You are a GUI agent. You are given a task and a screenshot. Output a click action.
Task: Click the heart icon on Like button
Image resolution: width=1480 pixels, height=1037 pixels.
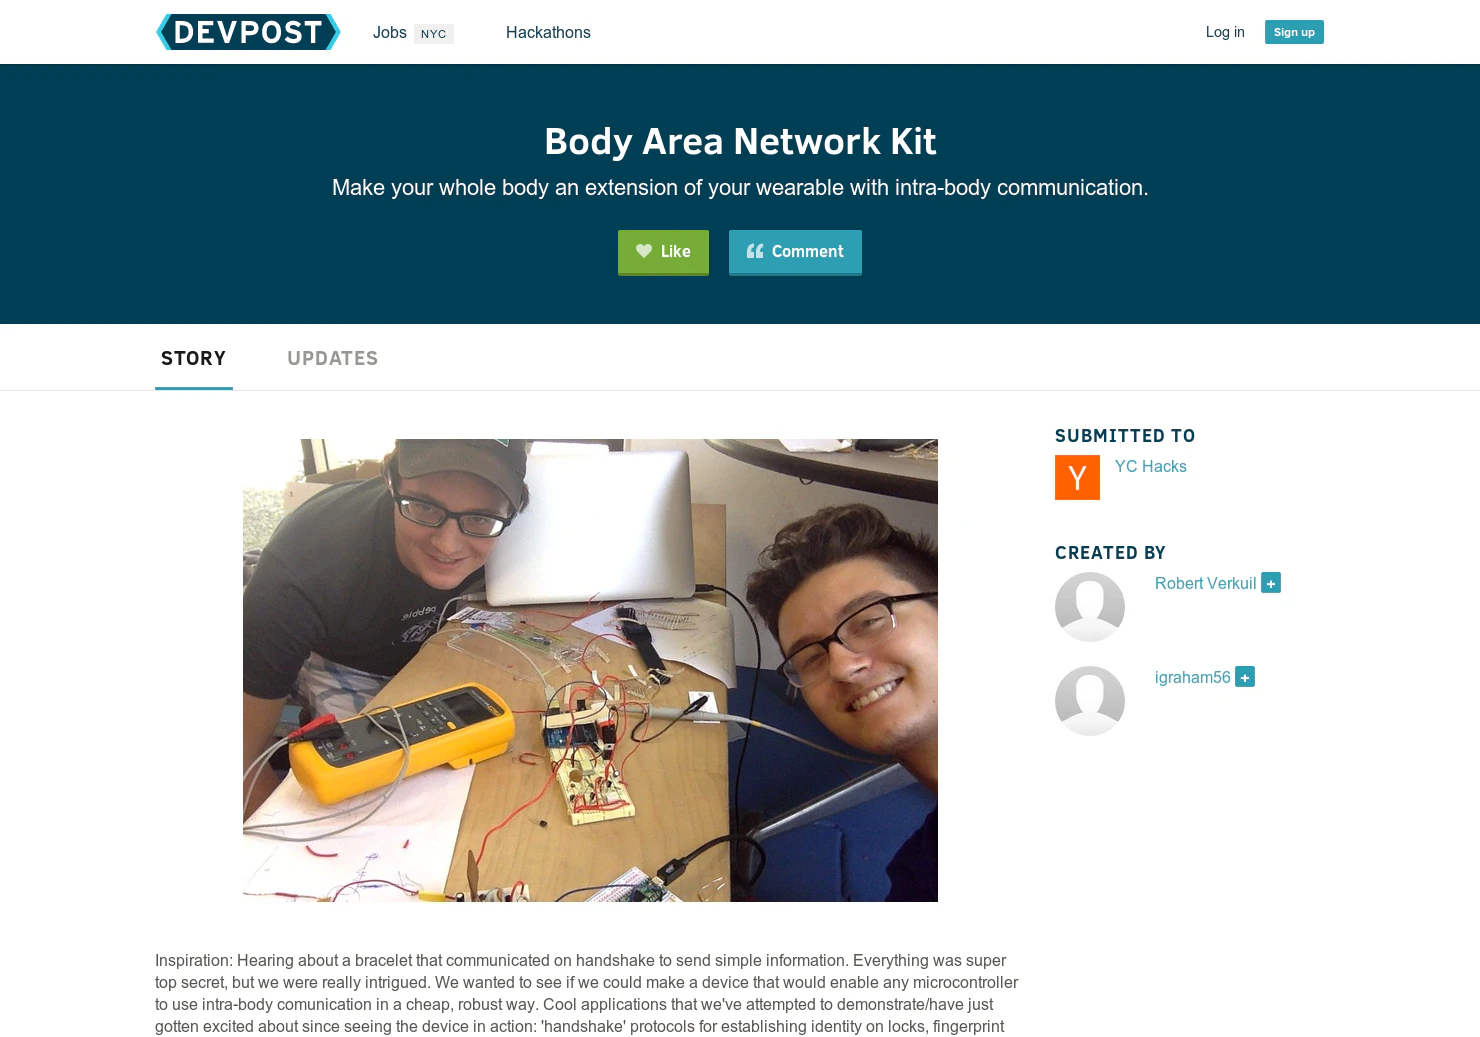point(644,251)
